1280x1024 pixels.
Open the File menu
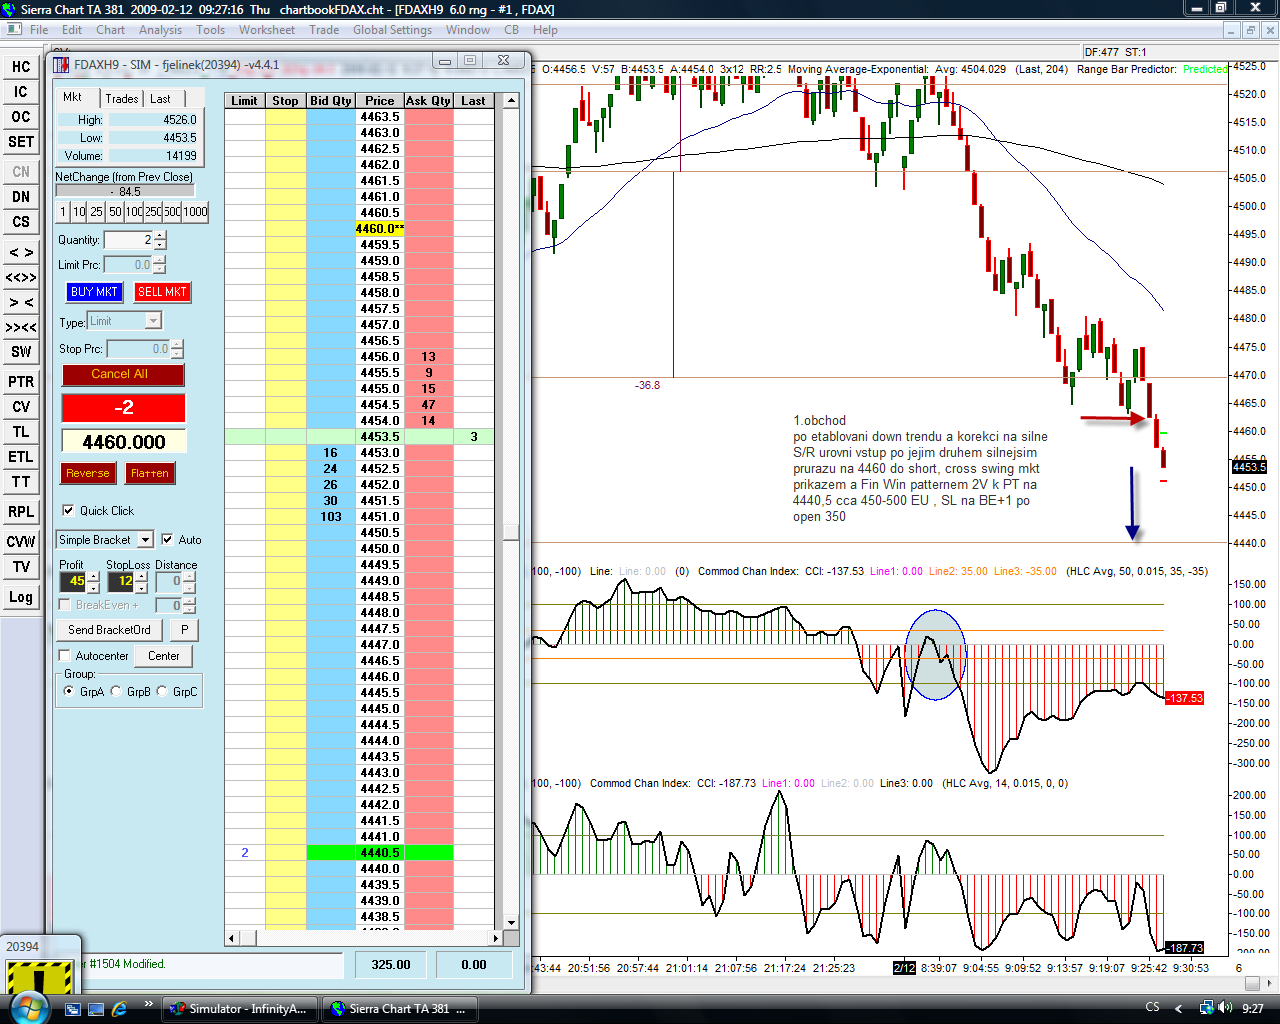pyautogui.click(x=39, y=30)
